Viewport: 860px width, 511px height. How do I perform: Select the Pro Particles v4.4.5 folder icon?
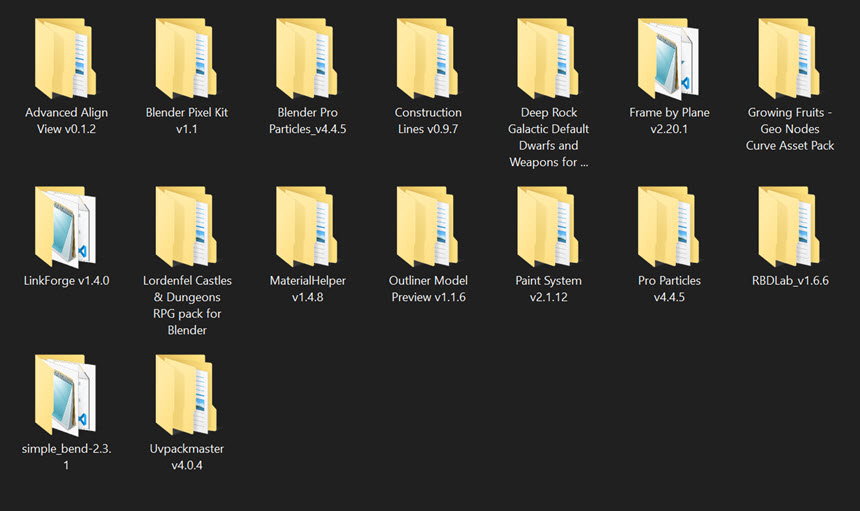pyautogui.click(x=669, y=226)
